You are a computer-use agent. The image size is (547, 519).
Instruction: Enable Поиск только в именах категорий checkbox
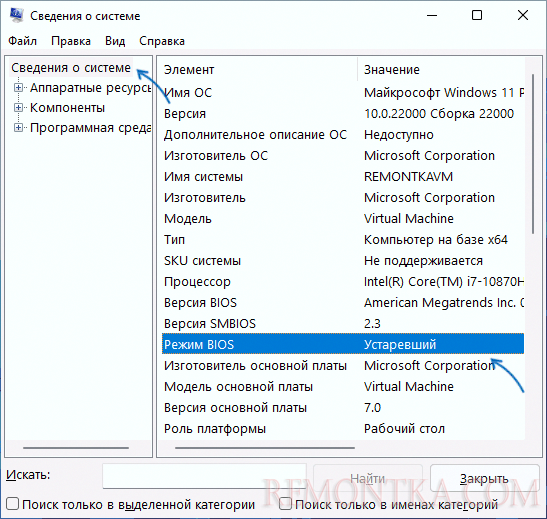285,503
